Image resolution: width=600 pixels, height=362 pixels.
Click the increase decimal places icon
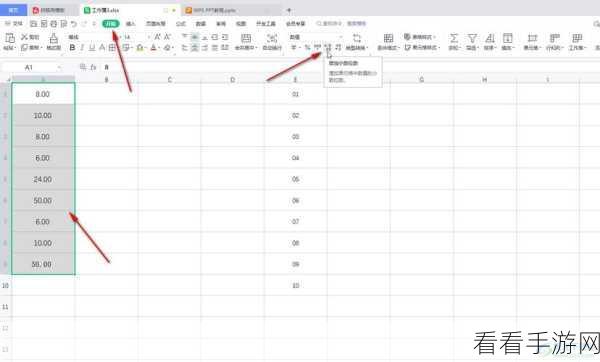328,47
